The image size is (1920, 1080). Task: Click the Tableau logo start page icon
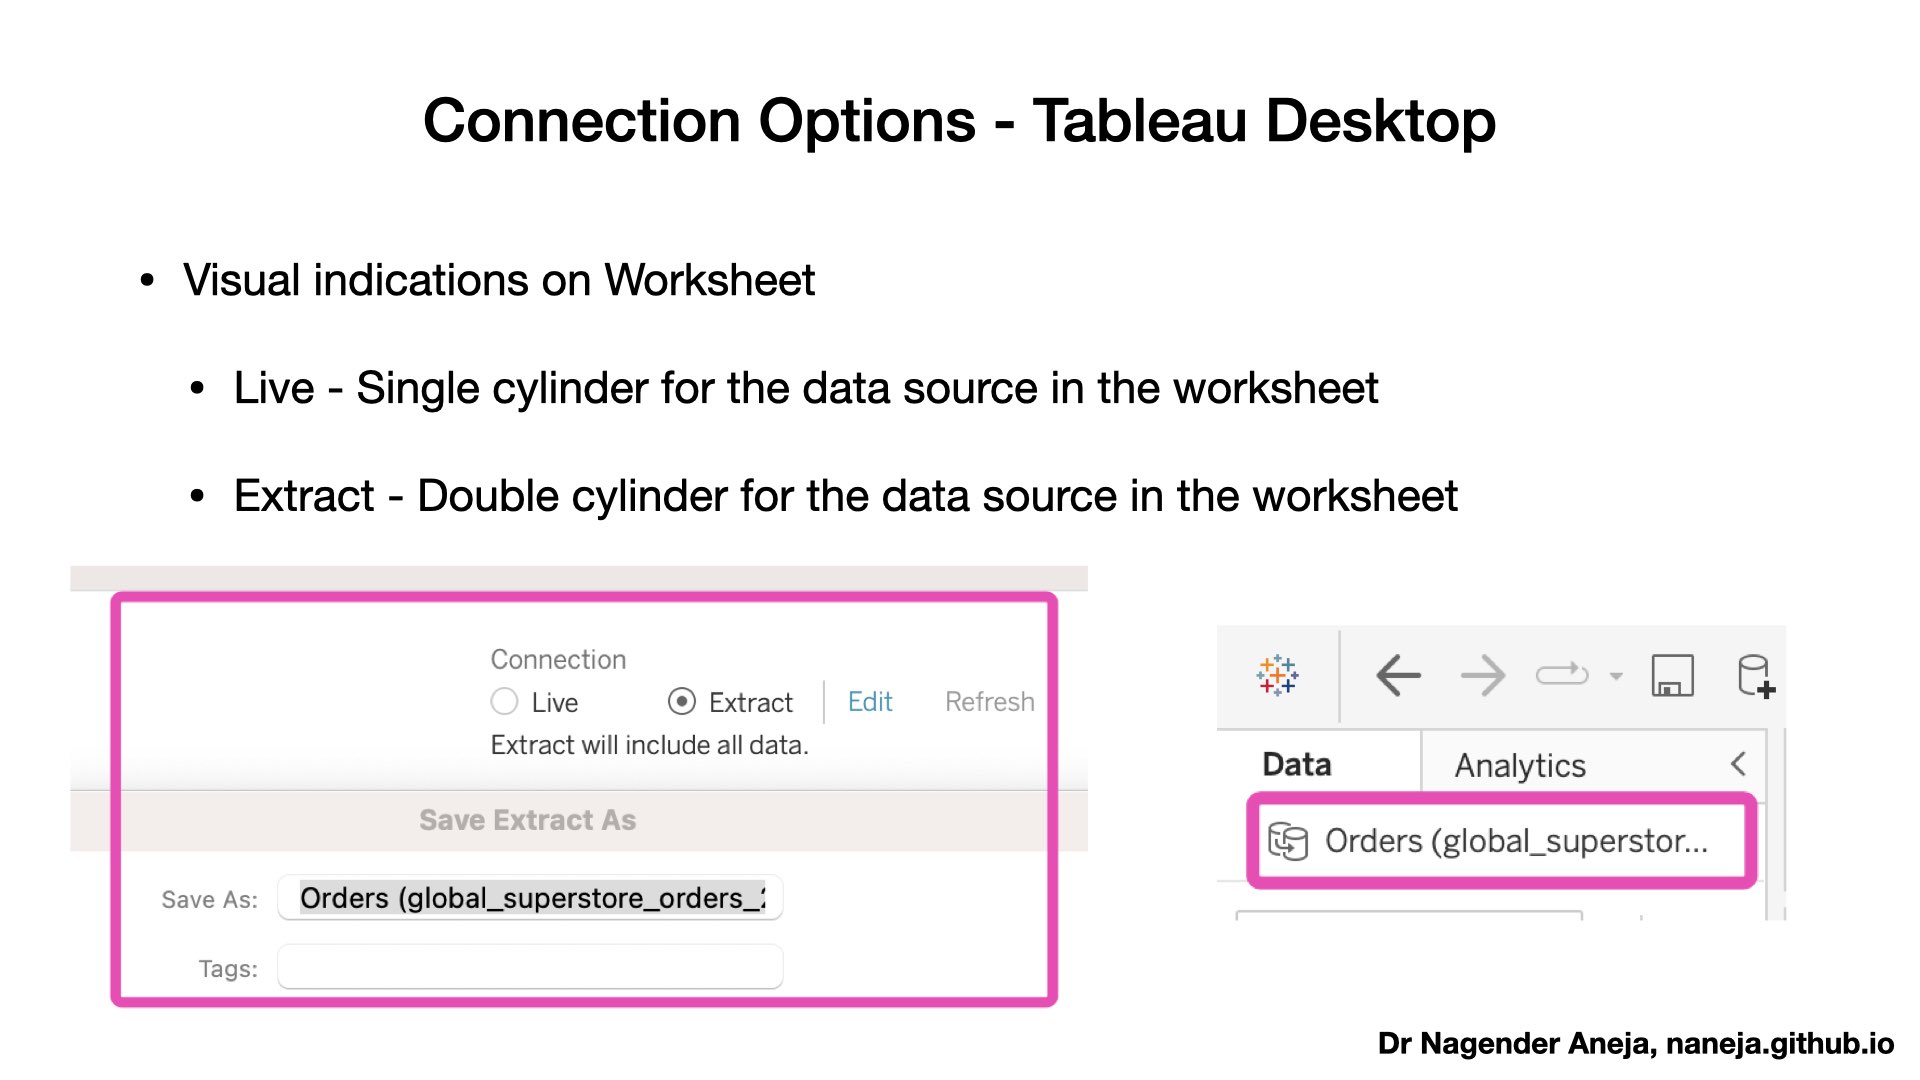(1277, 676)
